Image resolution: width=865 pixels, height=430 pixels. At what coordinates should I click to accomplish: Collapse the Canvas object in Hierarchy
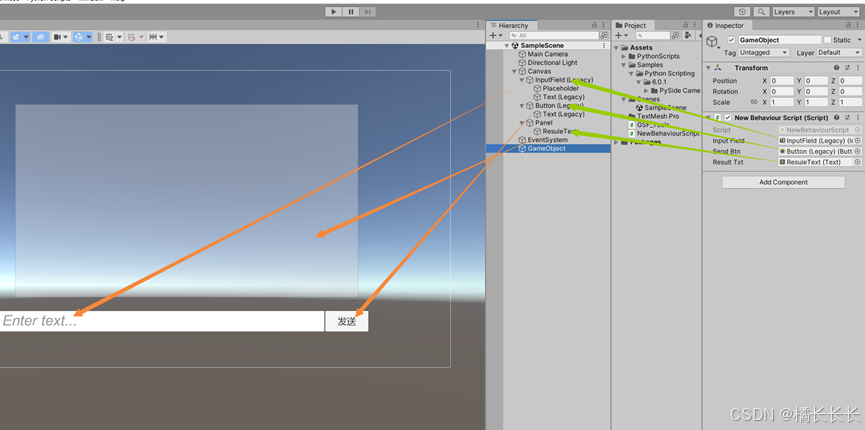click(x=514, y=71)
